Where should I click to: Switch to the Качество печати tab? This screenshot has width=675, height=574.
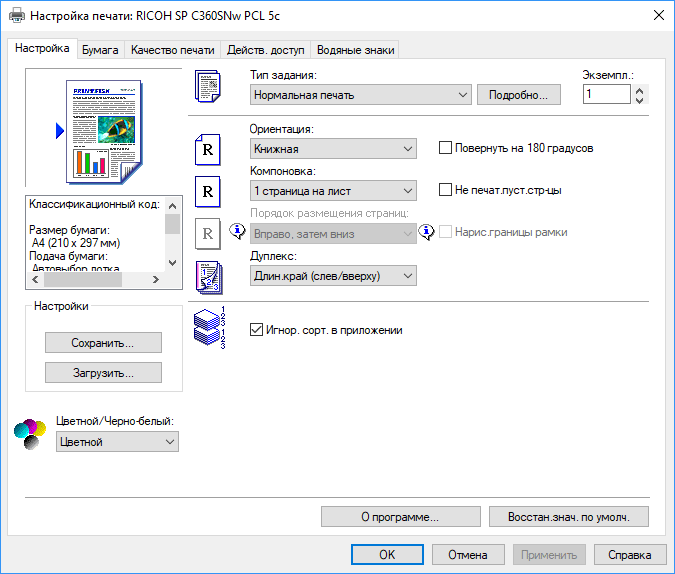pos(173,50)
